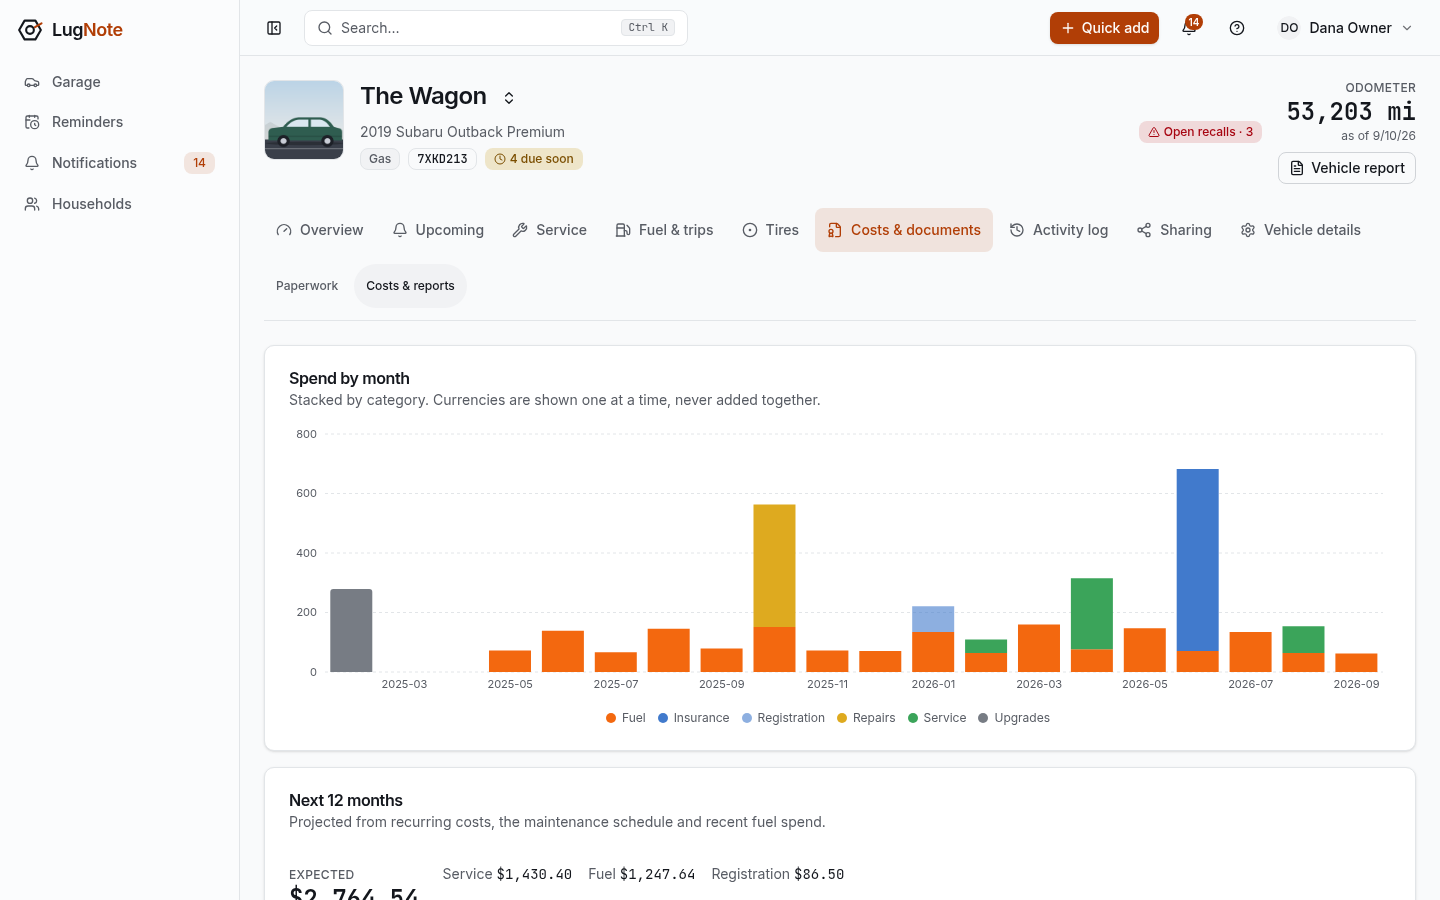Click the DO user avatar

1289,28
